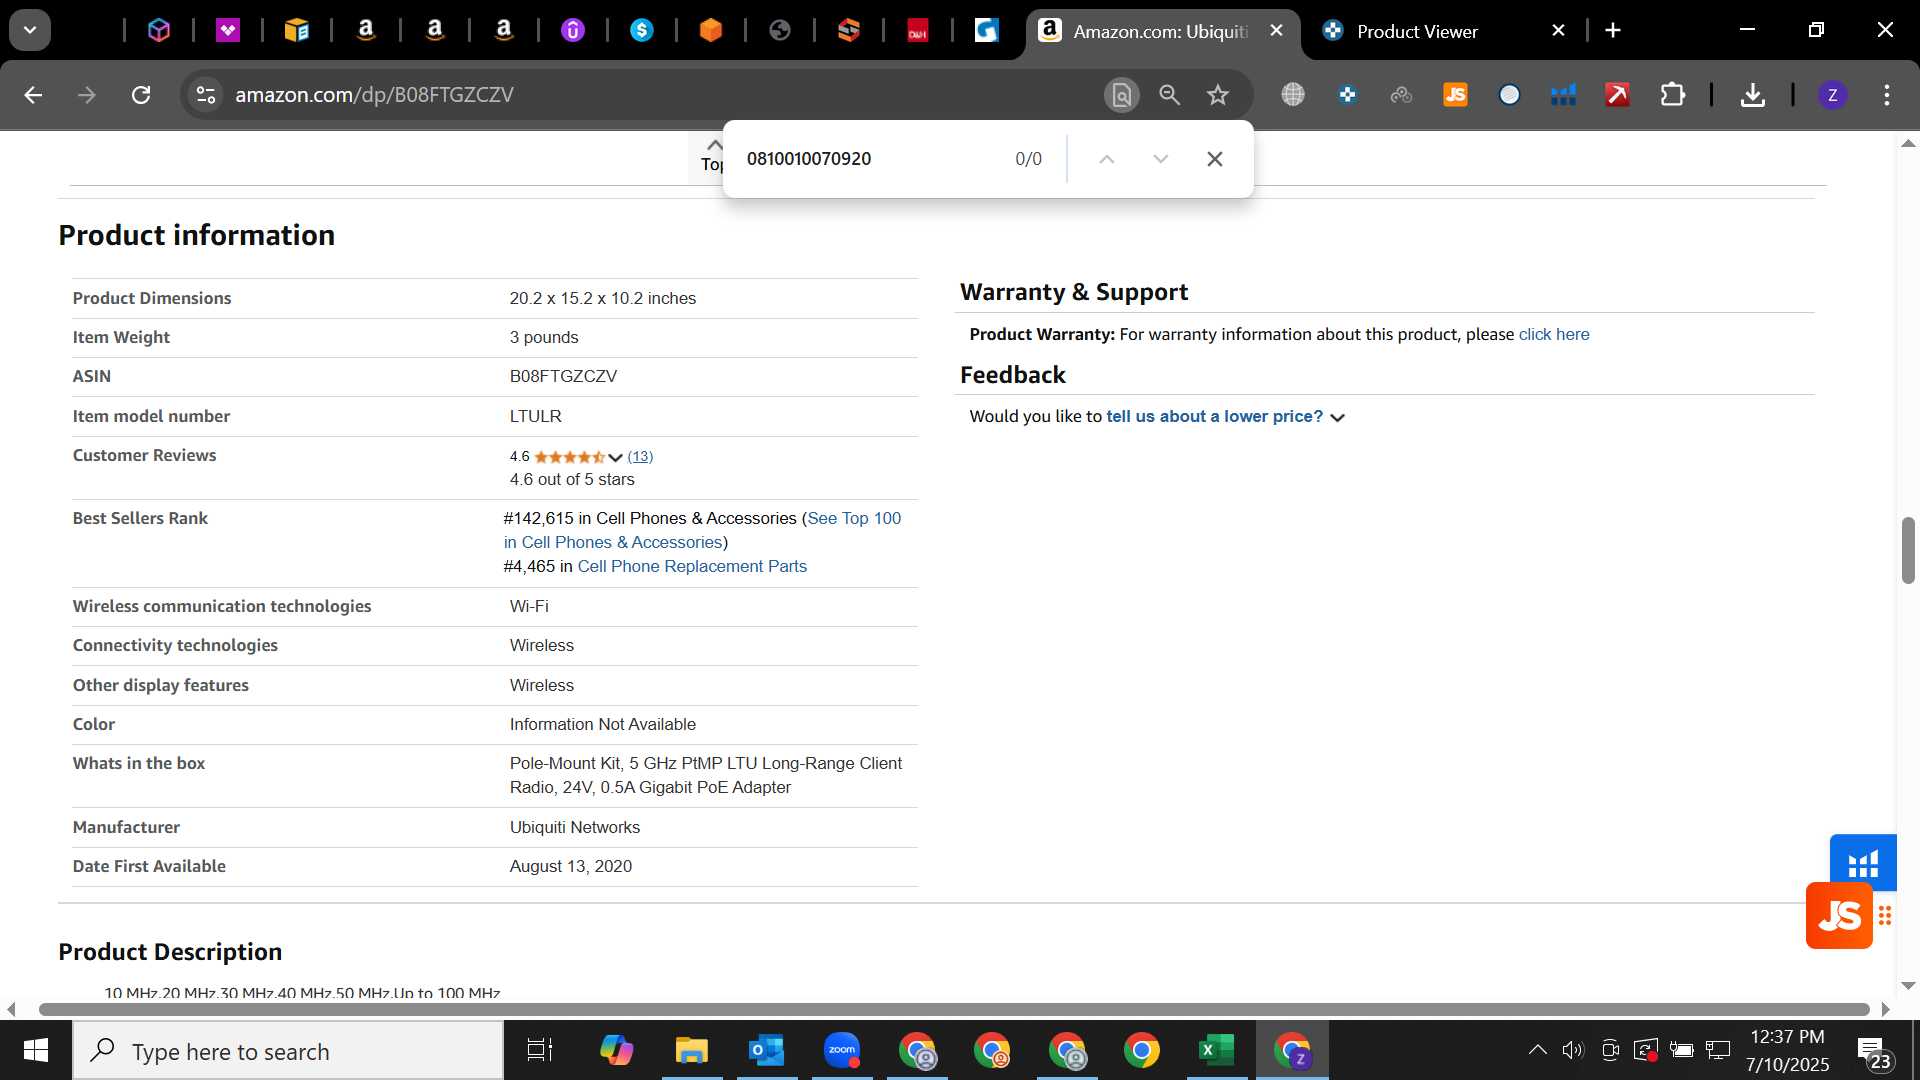Click the vertical page scrollbar thumb
The height and width of the screenshot is (1080, 1920).
tap(1908, 550)
